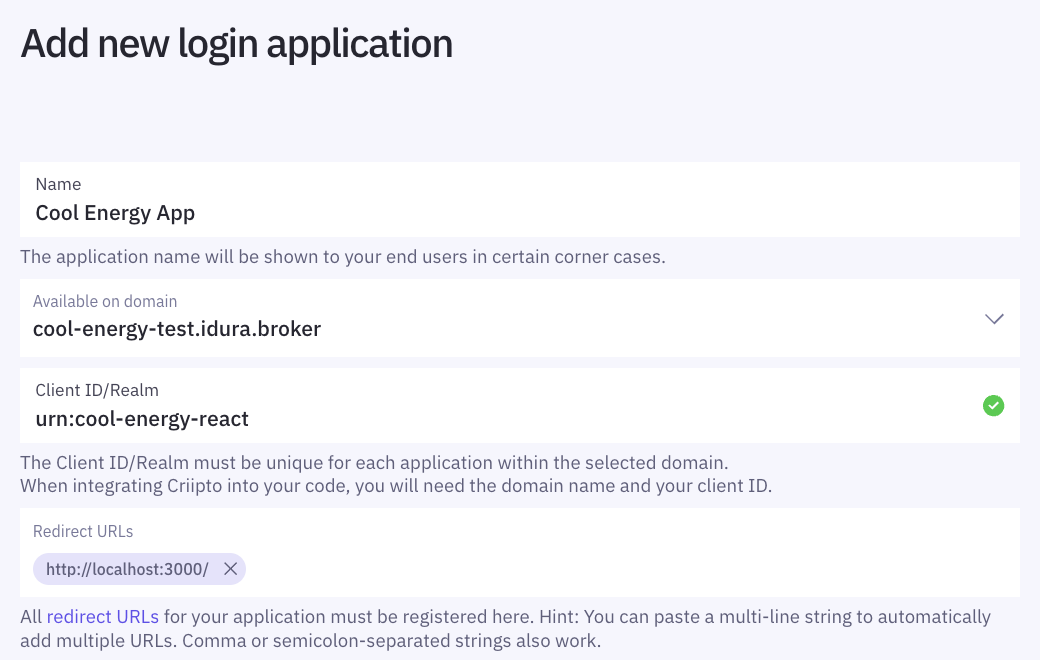Select the validation check icon beside urn:cool-energy-react

point(993,406)
